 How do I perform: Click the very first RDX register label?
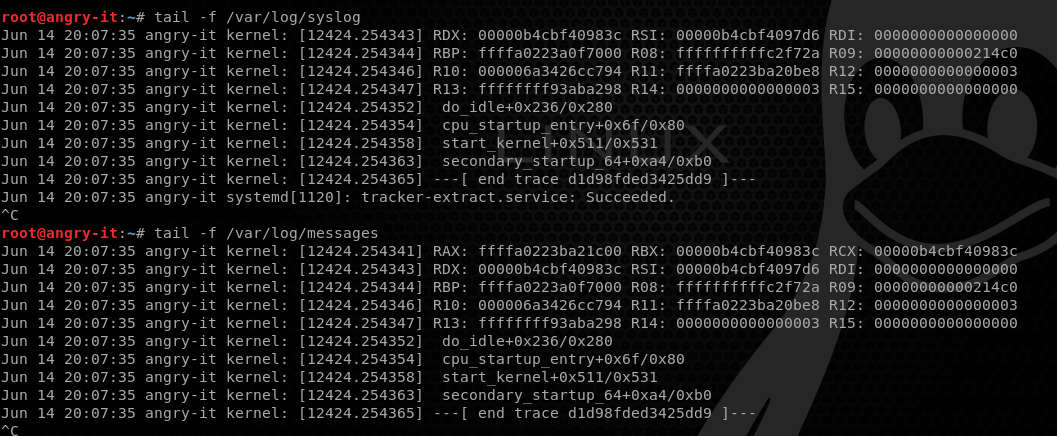coord(449,35)
